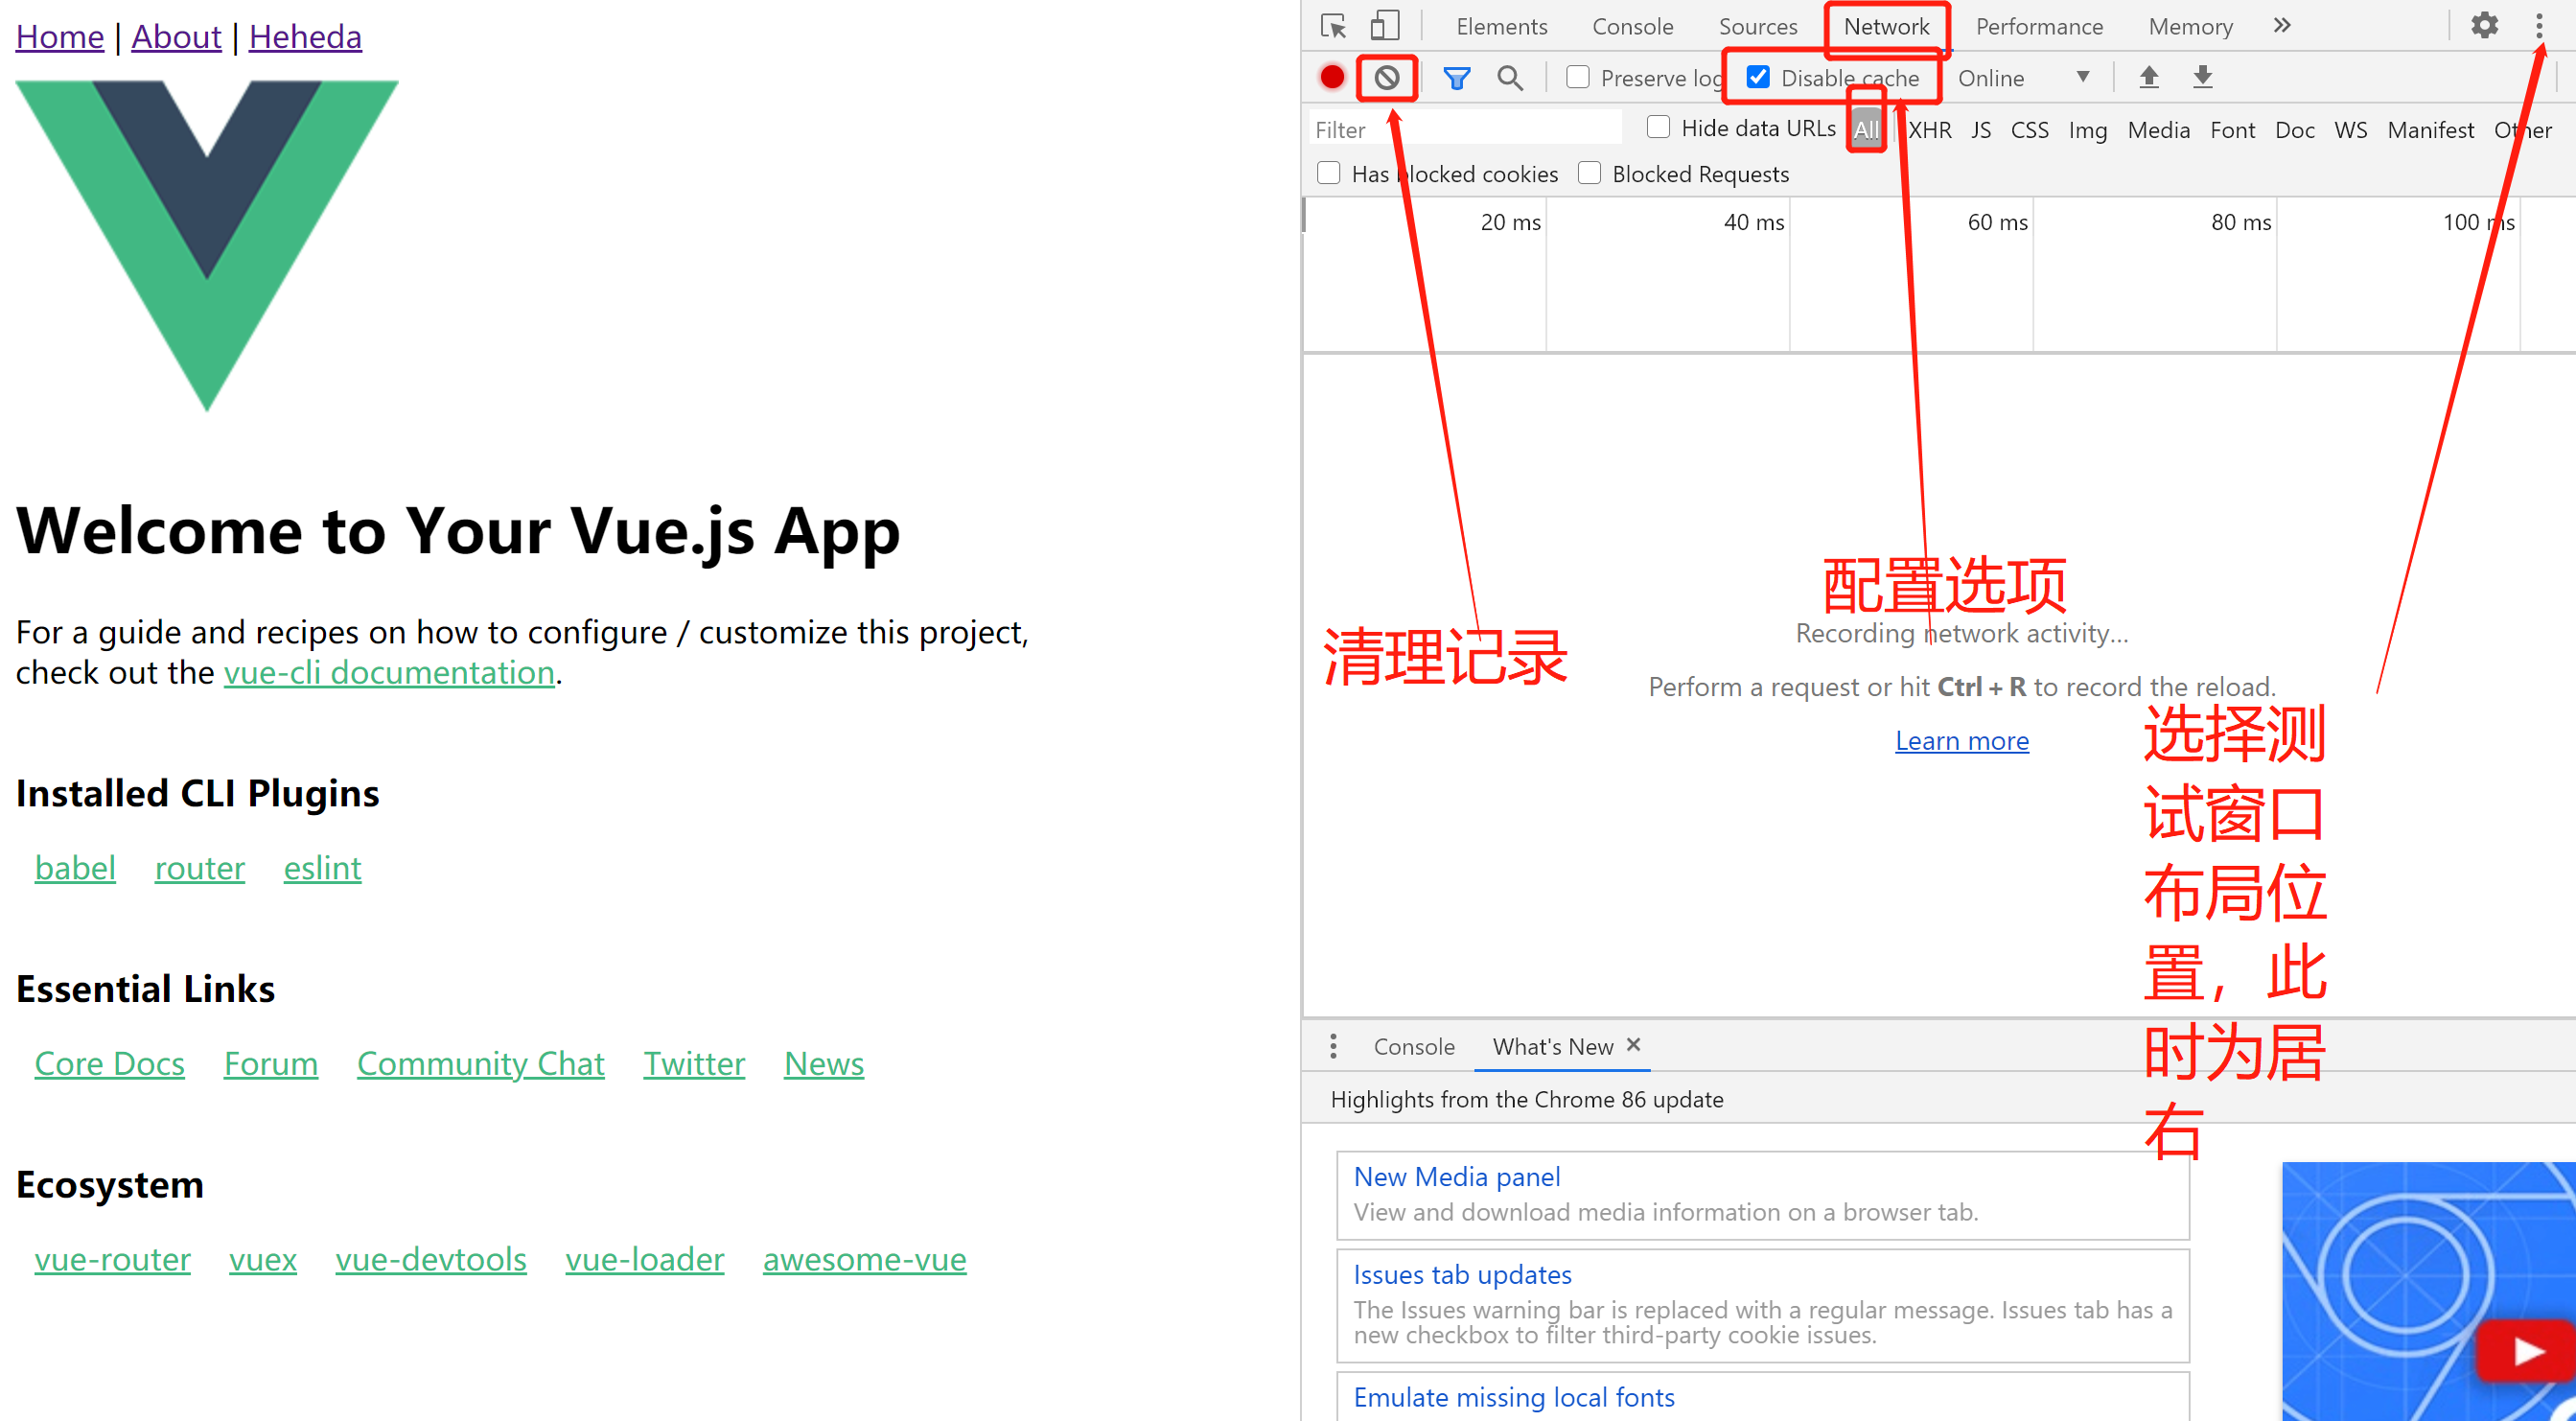Open network search magnifier icon
The height and width of the screenshot is (1421, 2576).
1510,77
